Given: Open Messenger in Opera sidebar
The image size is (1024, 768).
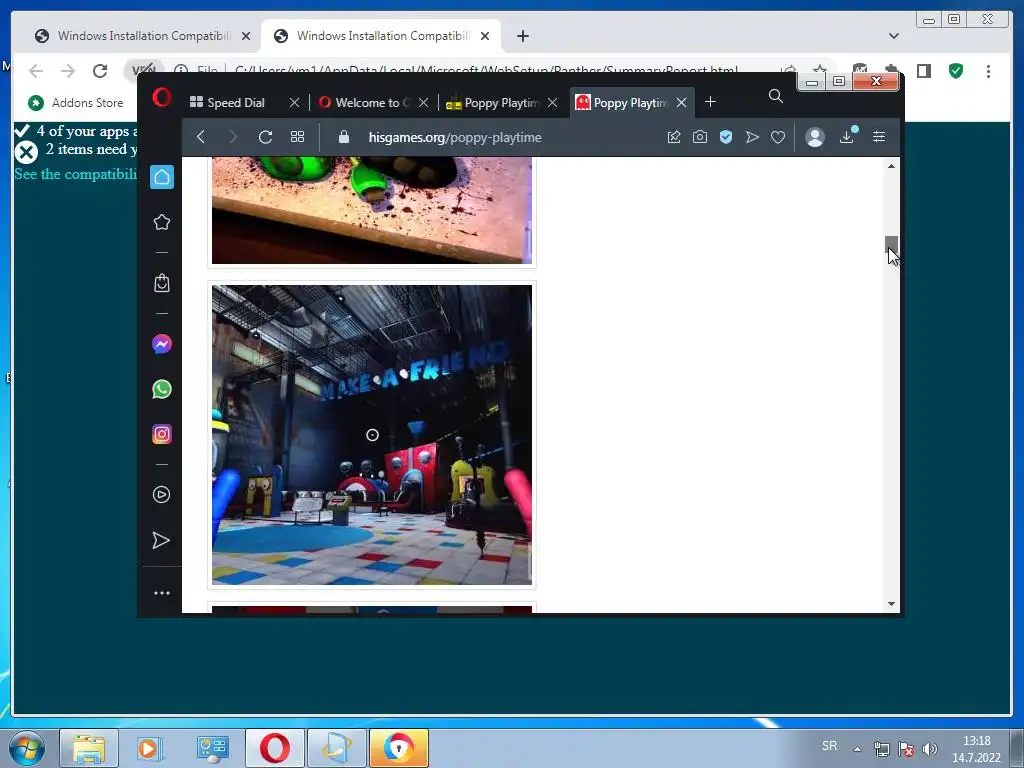Looking at the screenshot, I should (x=162, y=344).
